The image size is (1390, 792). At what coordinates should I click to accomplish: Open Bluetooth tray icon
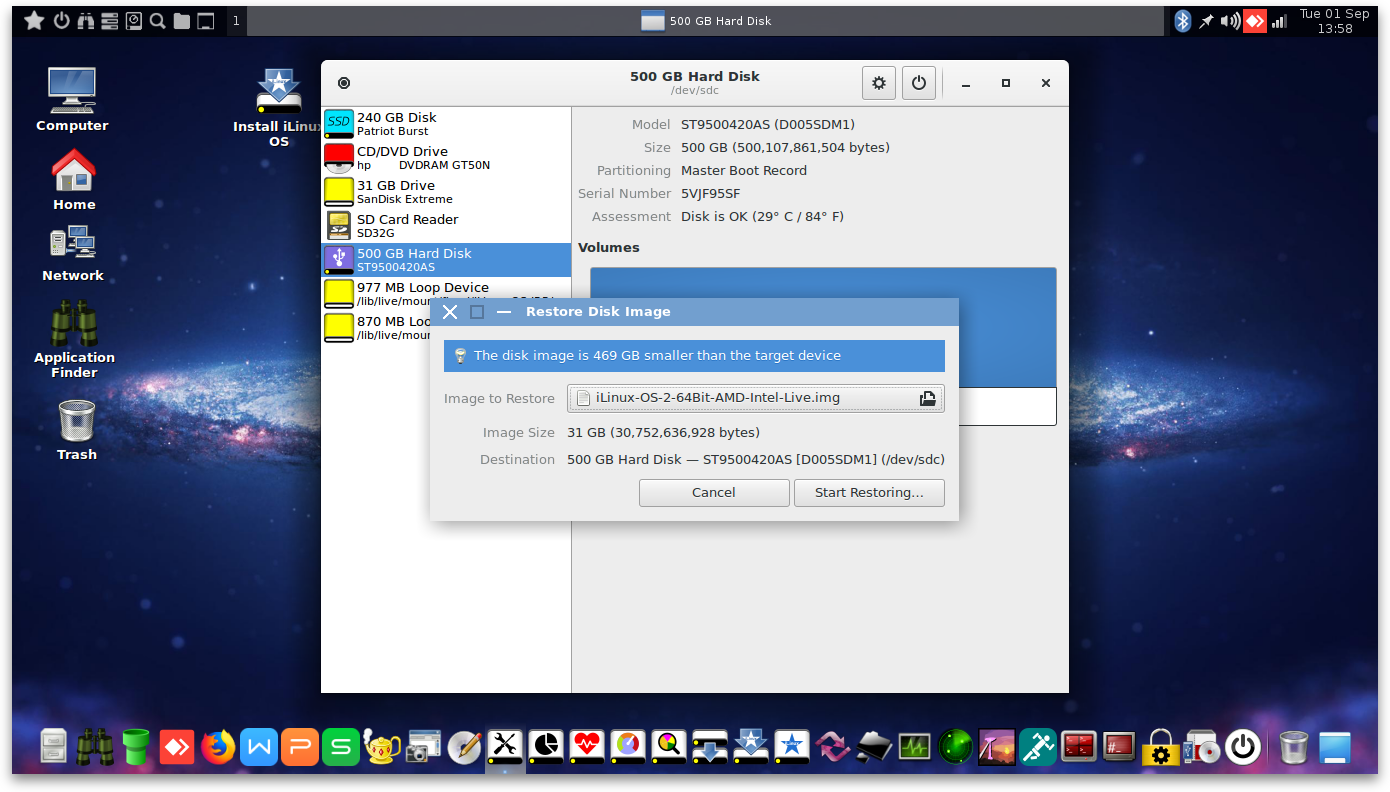click(x=1183, y=20)
